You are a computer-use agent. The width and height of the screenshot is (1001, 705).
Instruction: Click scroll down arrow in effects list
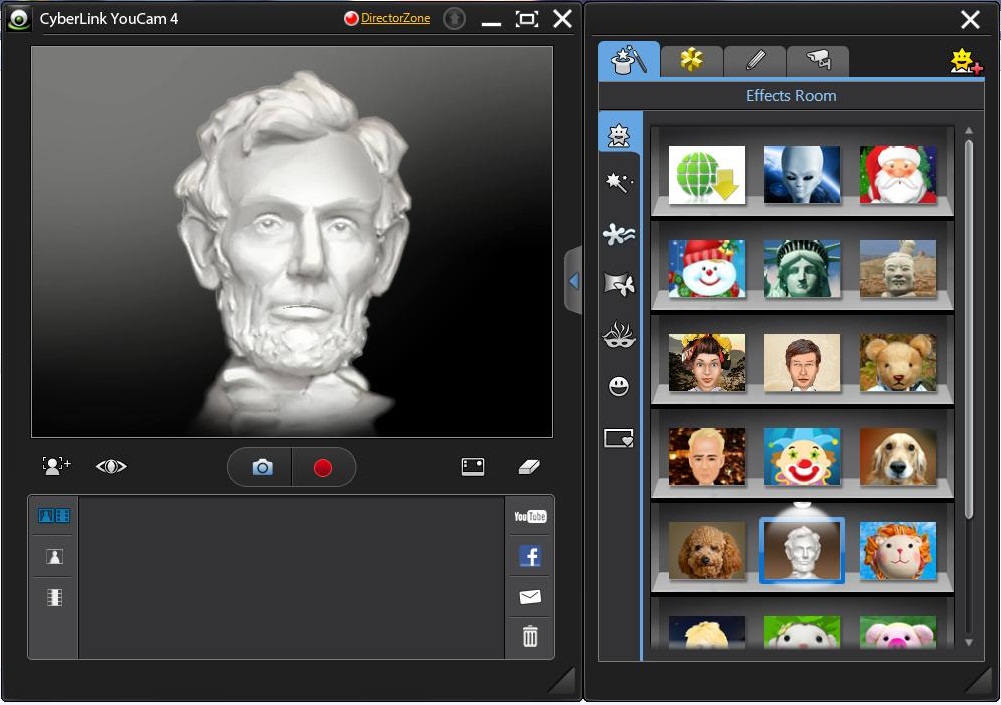coord(969,642)
